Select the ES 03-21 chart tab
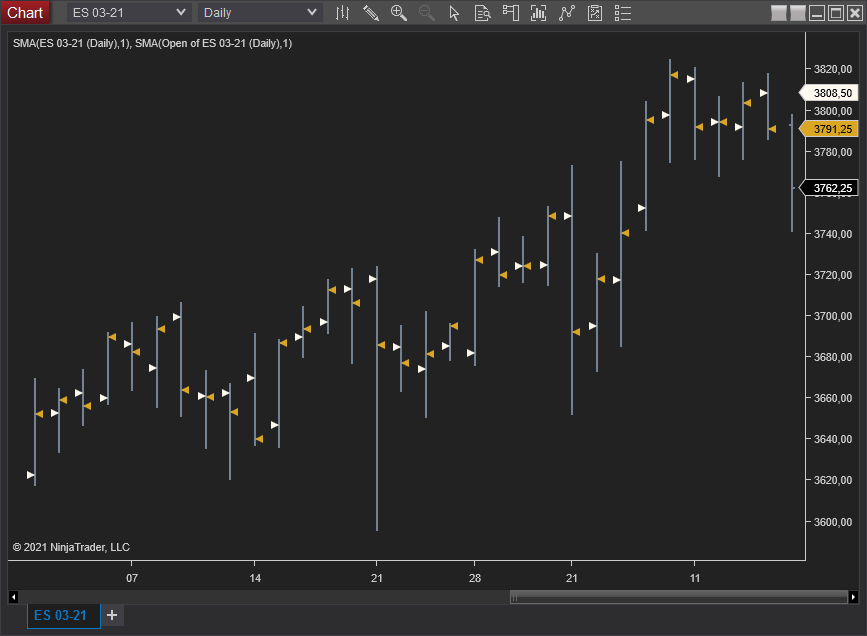Viewport: 867px width, 636px height. (64, 616)
